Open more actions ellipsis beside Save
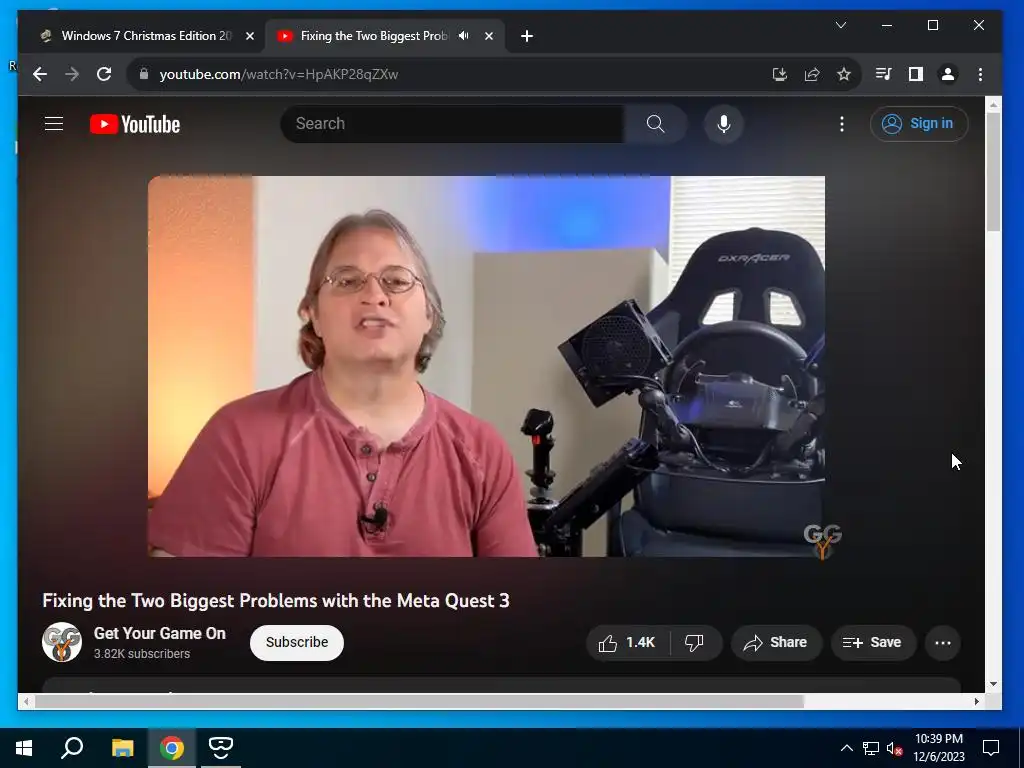 942,643
